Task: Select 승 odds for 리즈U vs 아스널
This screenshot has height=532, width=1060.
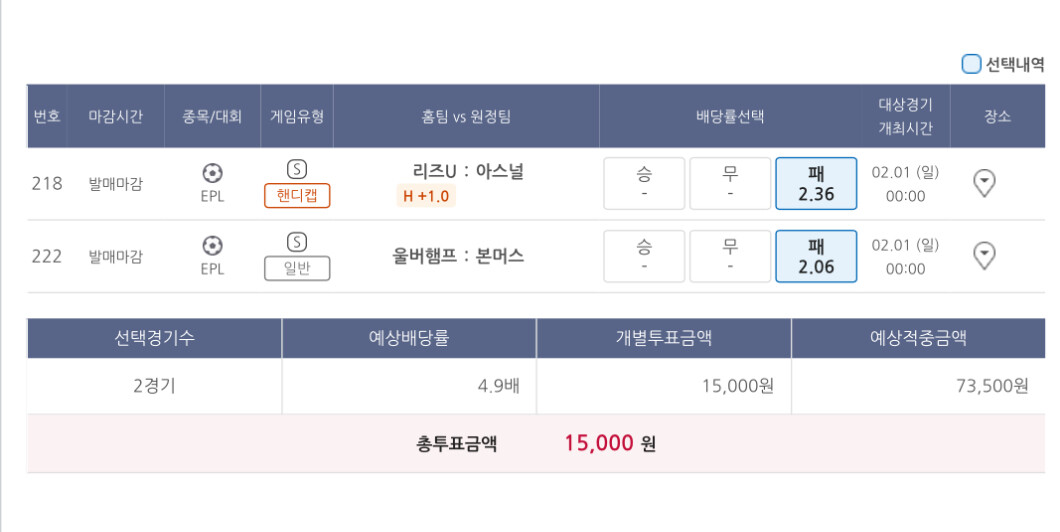Action: pyautogui.click(x=644, y=183)
